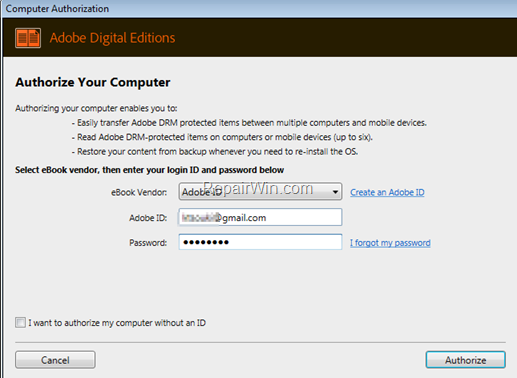Click 'Authorizing your computer enables you to' text
Viewport: 517px width, 378px height.
point(96,108)
